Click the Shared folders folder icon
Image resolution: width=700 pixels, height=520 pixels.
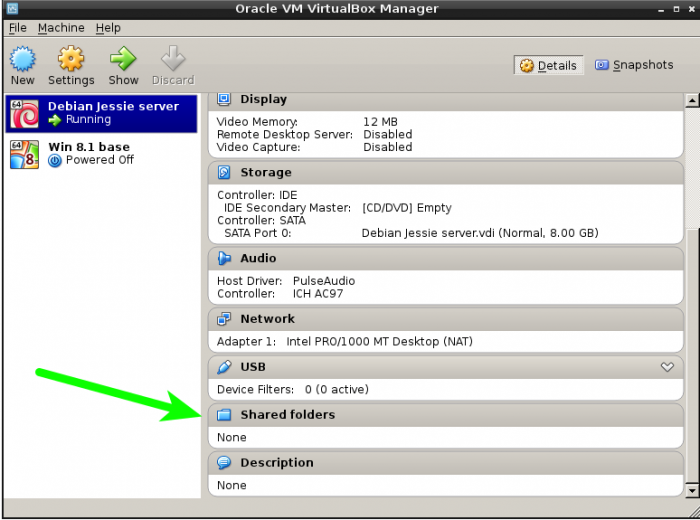pos(224,415)
